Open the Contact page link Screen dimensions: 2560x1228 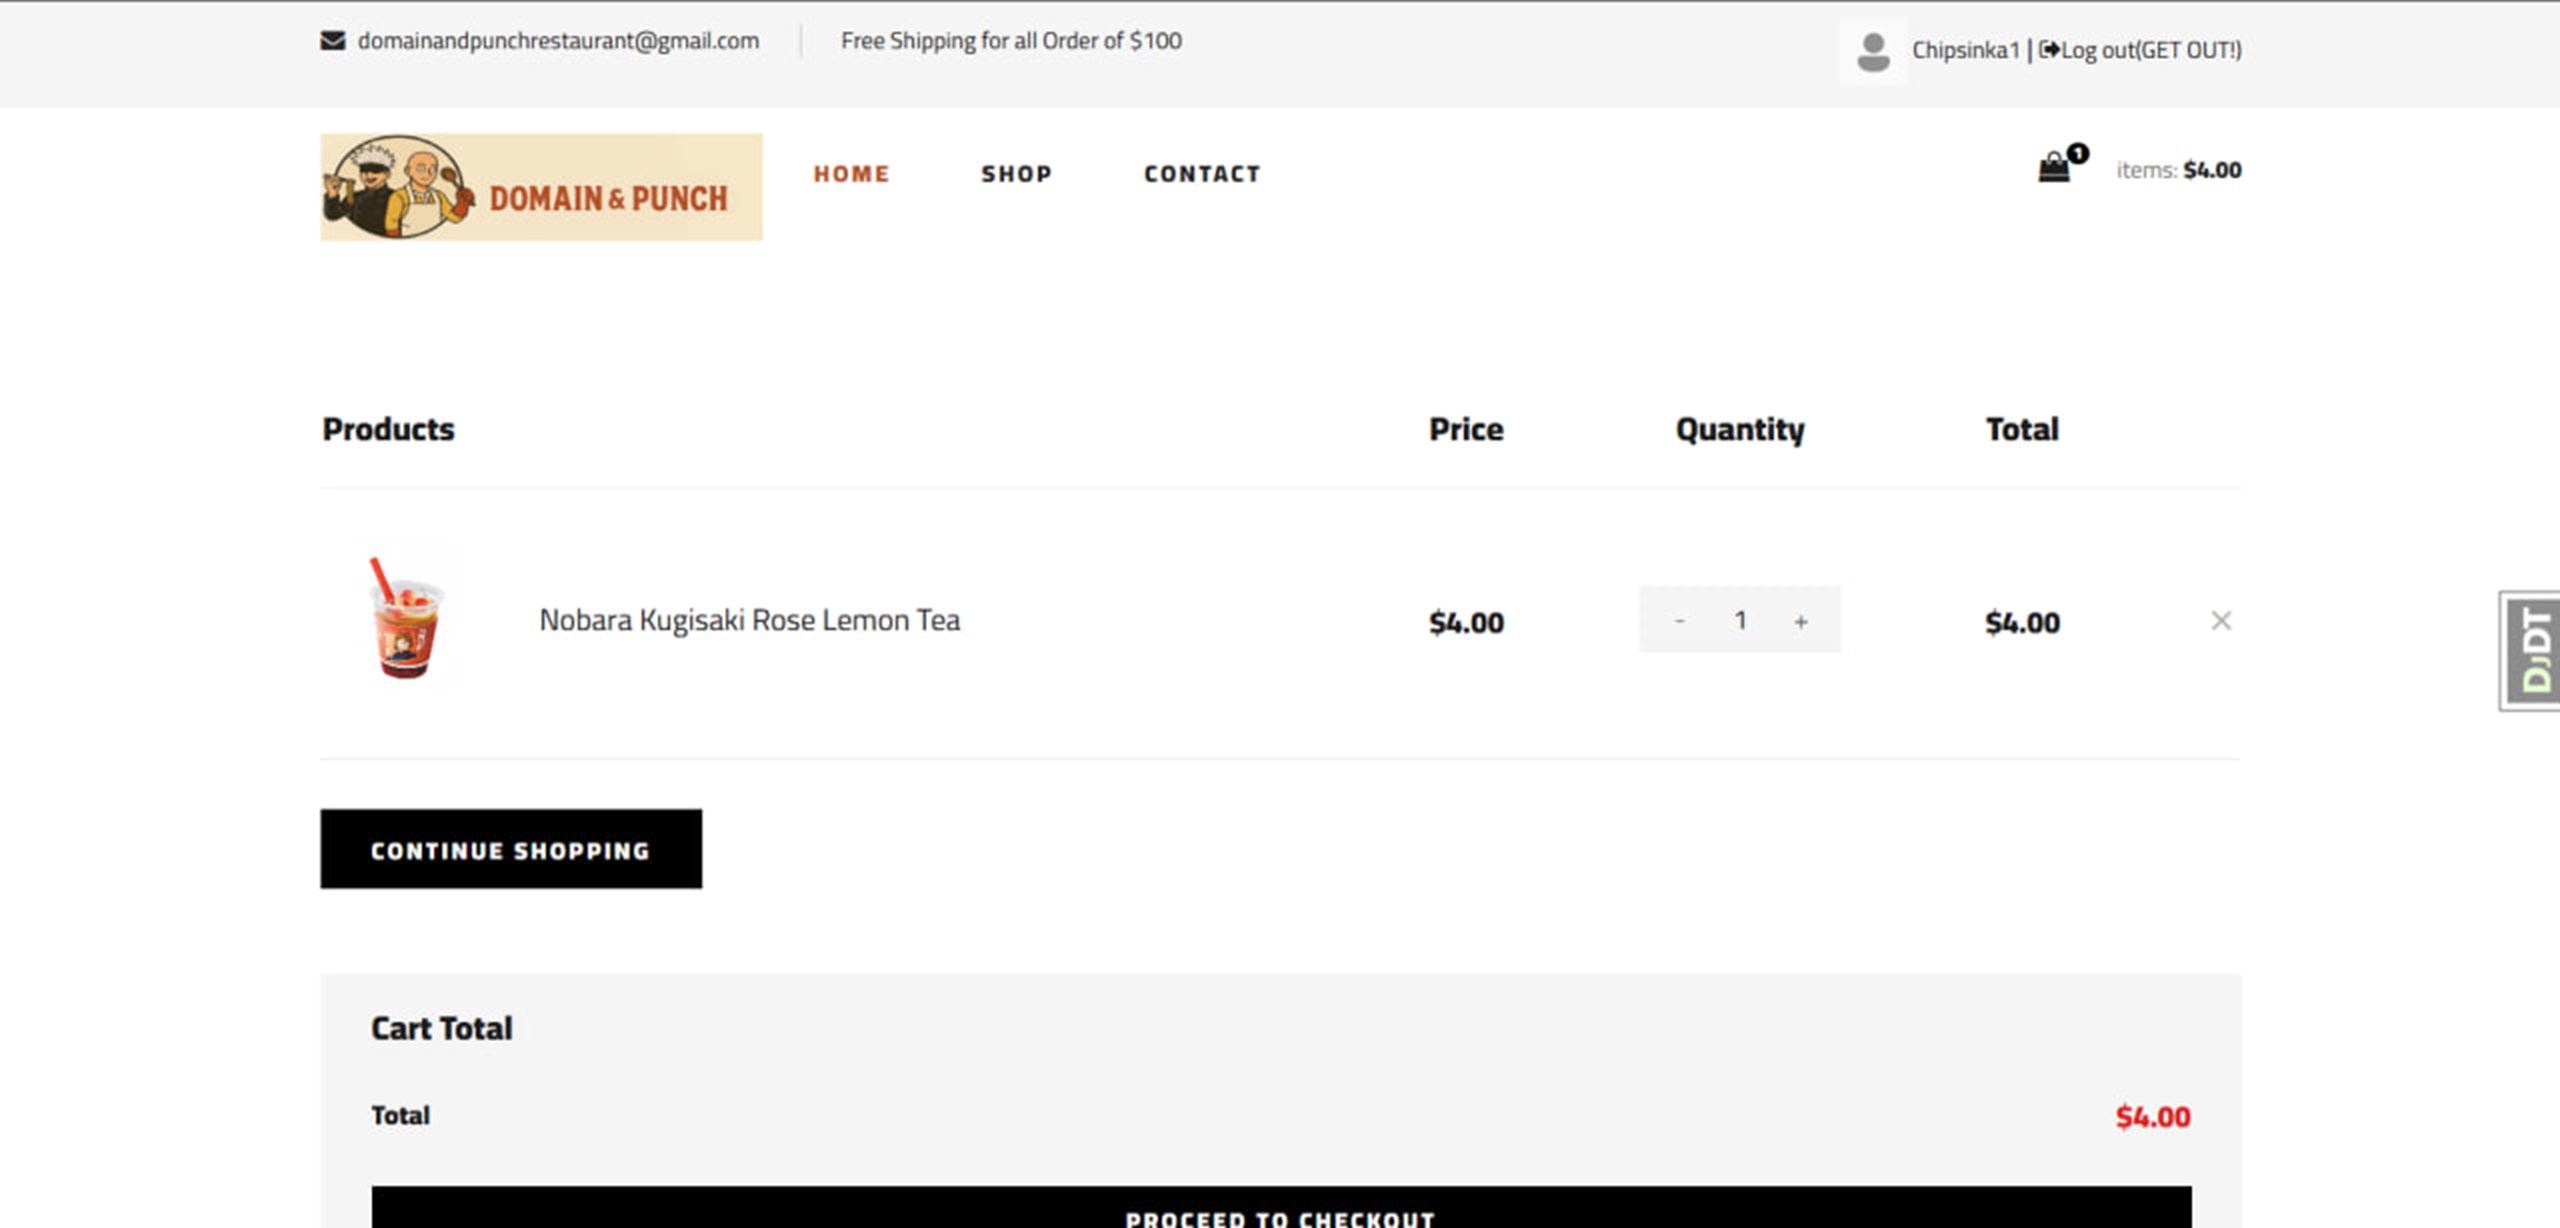[1202, 174]
